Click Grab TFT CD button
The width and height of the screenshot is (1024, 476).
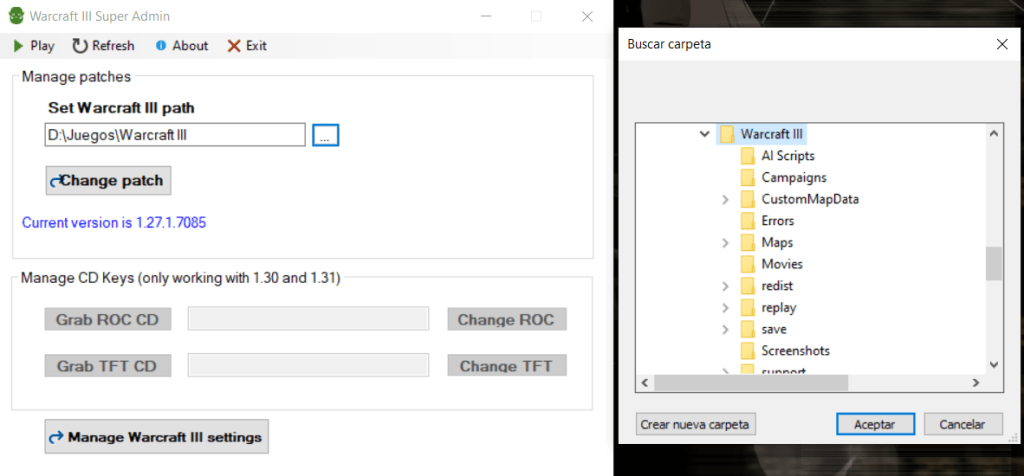click(108, 366)
